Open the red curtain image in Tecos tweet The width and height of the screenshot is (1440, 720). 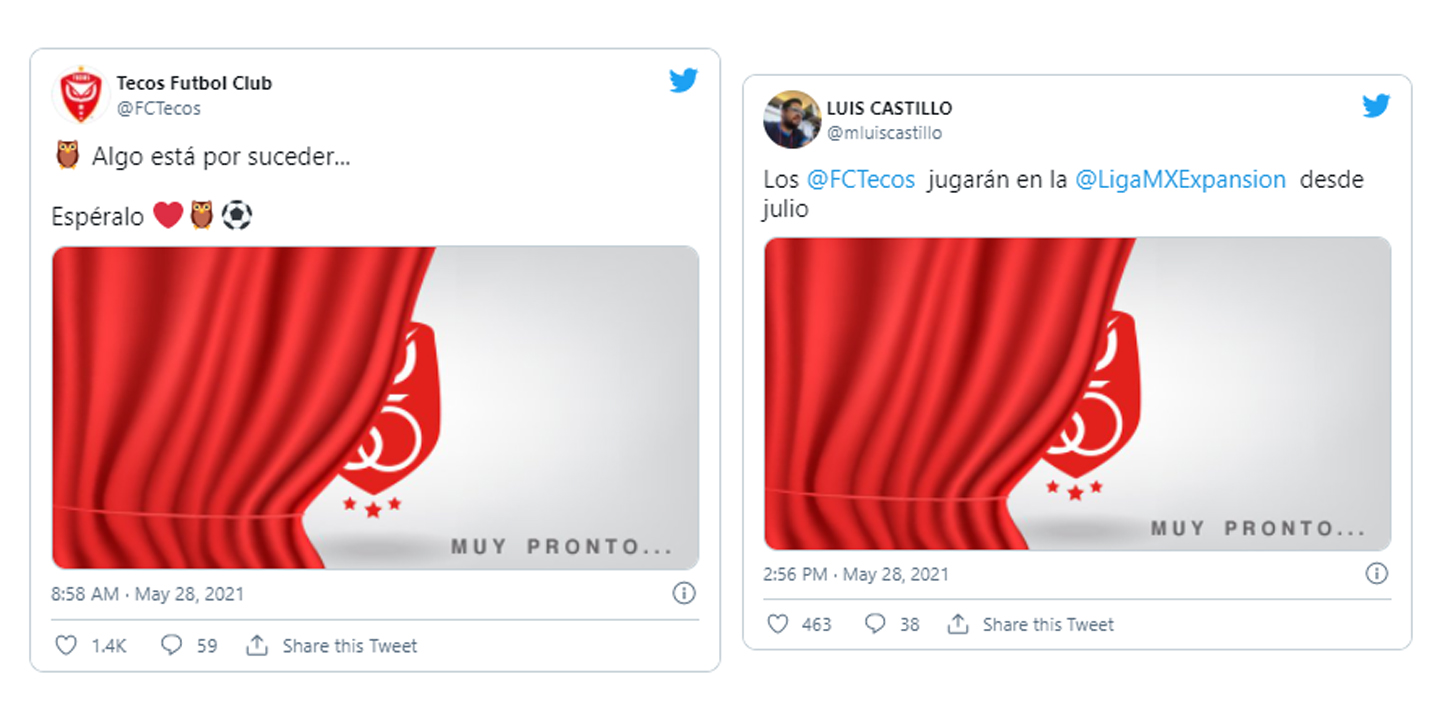point(375,408)
